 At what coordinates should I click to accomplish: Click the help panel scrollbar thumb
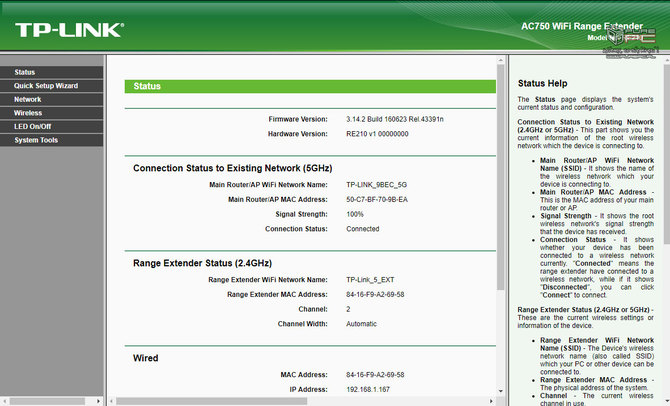pos(667,154)
